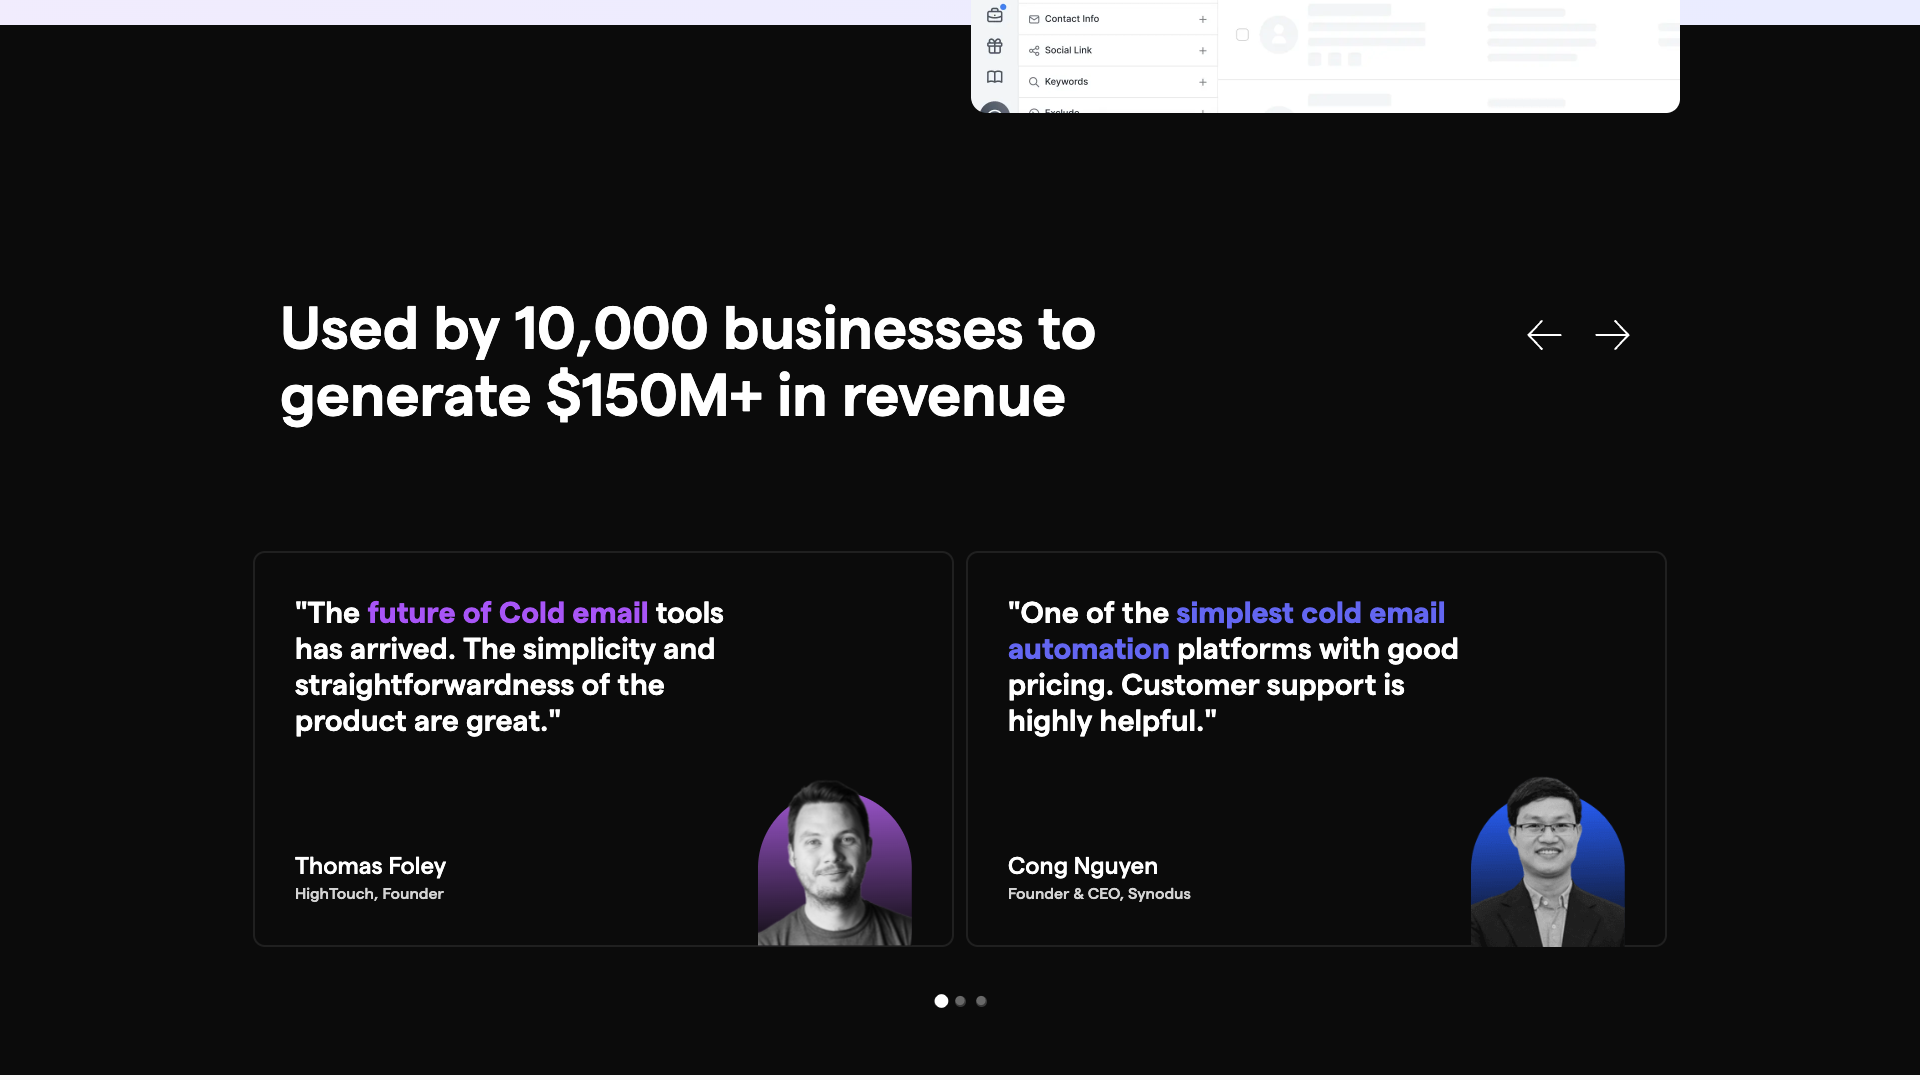Expand the Social Link filter section

1202,50
